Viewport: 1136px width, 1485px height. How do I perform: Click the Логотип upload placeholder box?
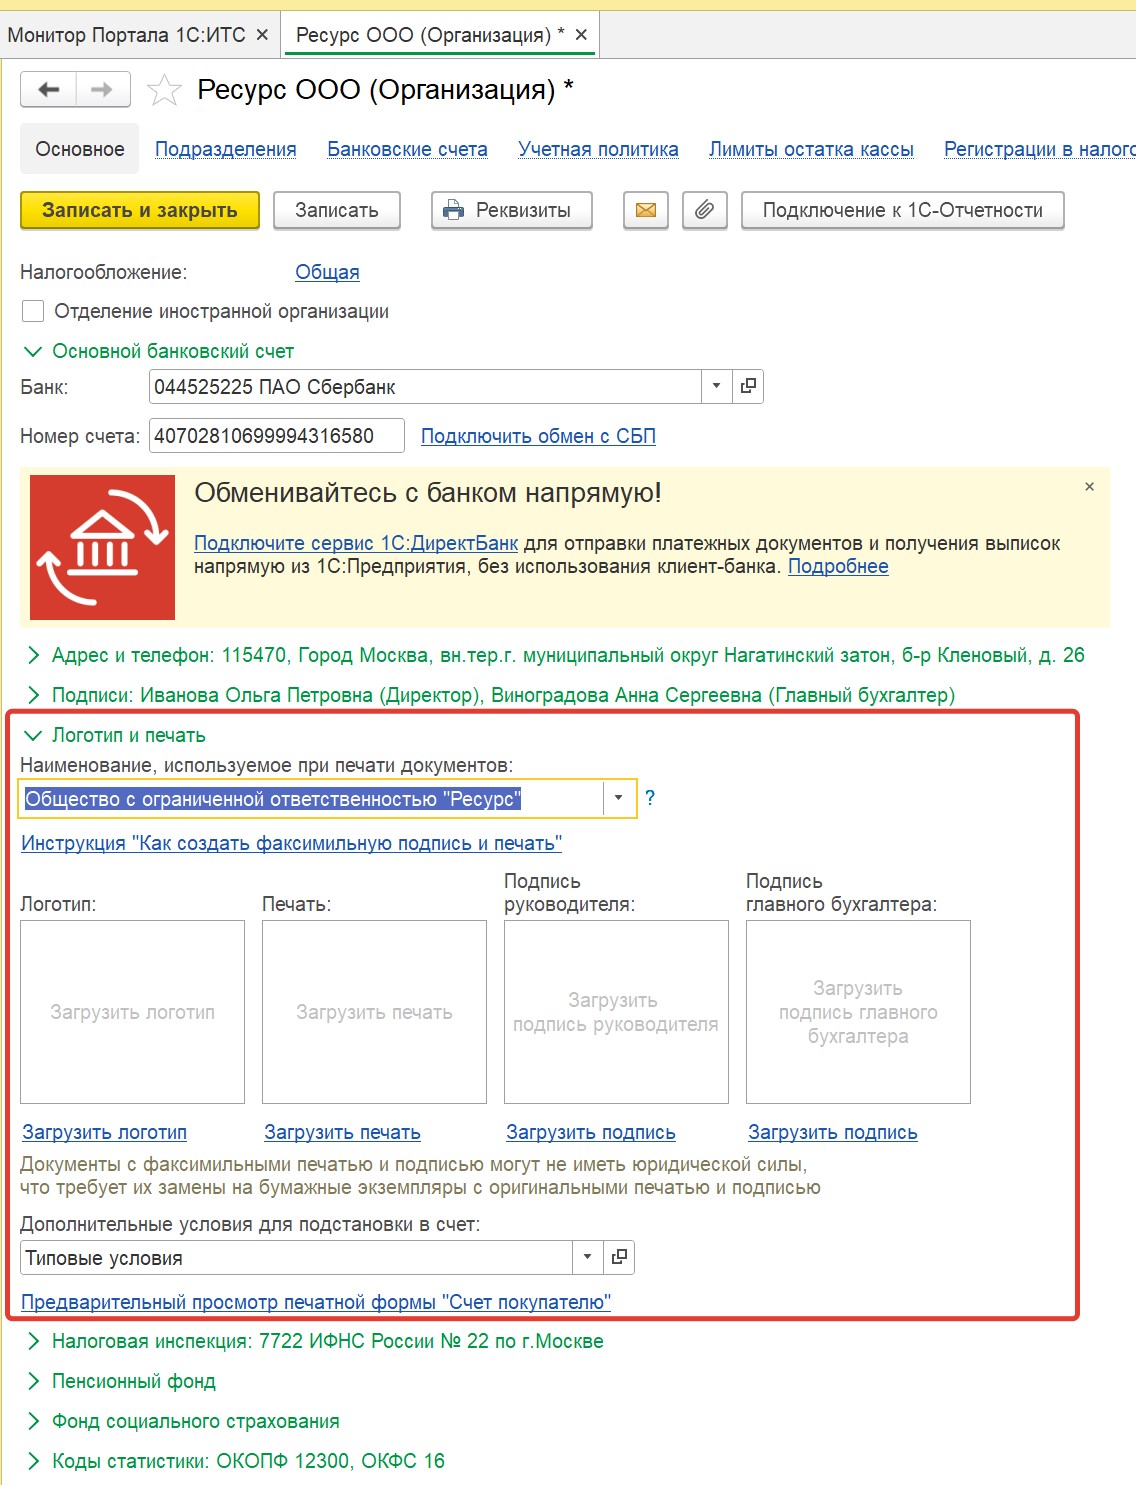[x=132, y=1012]
